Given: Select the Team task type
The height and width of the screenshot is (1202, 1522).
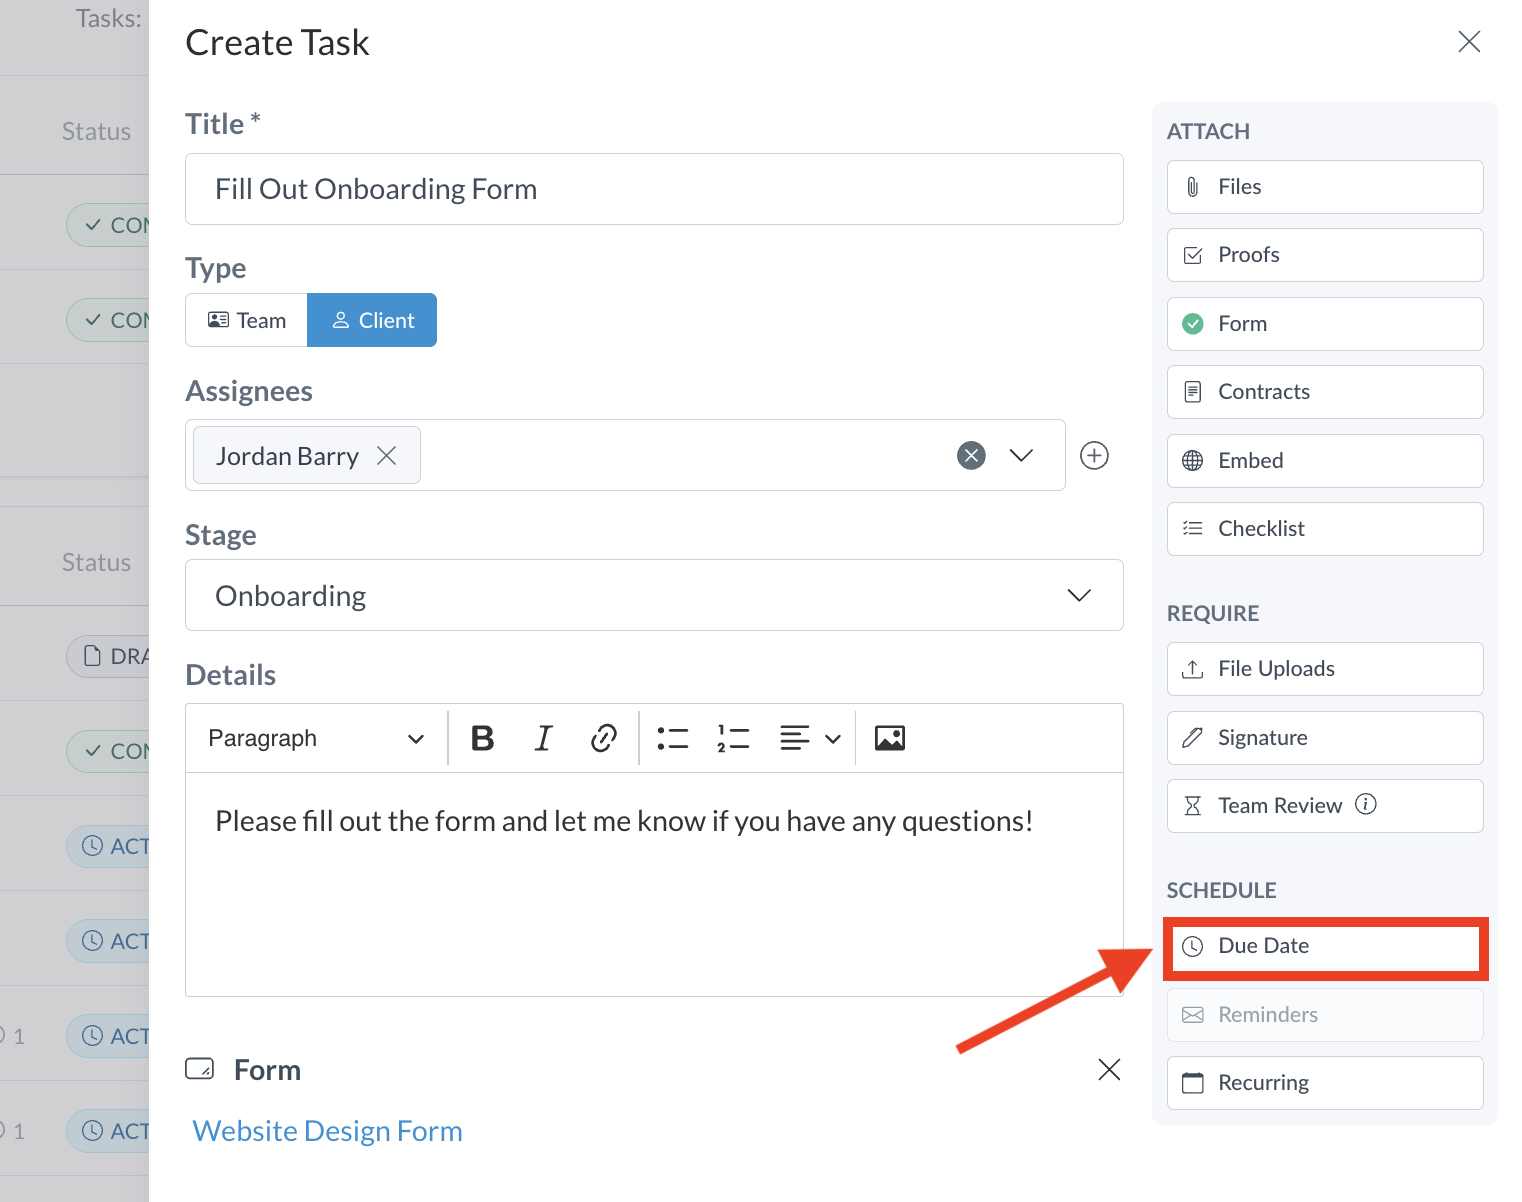Looking at the screenshot, I should pos(247,320).
